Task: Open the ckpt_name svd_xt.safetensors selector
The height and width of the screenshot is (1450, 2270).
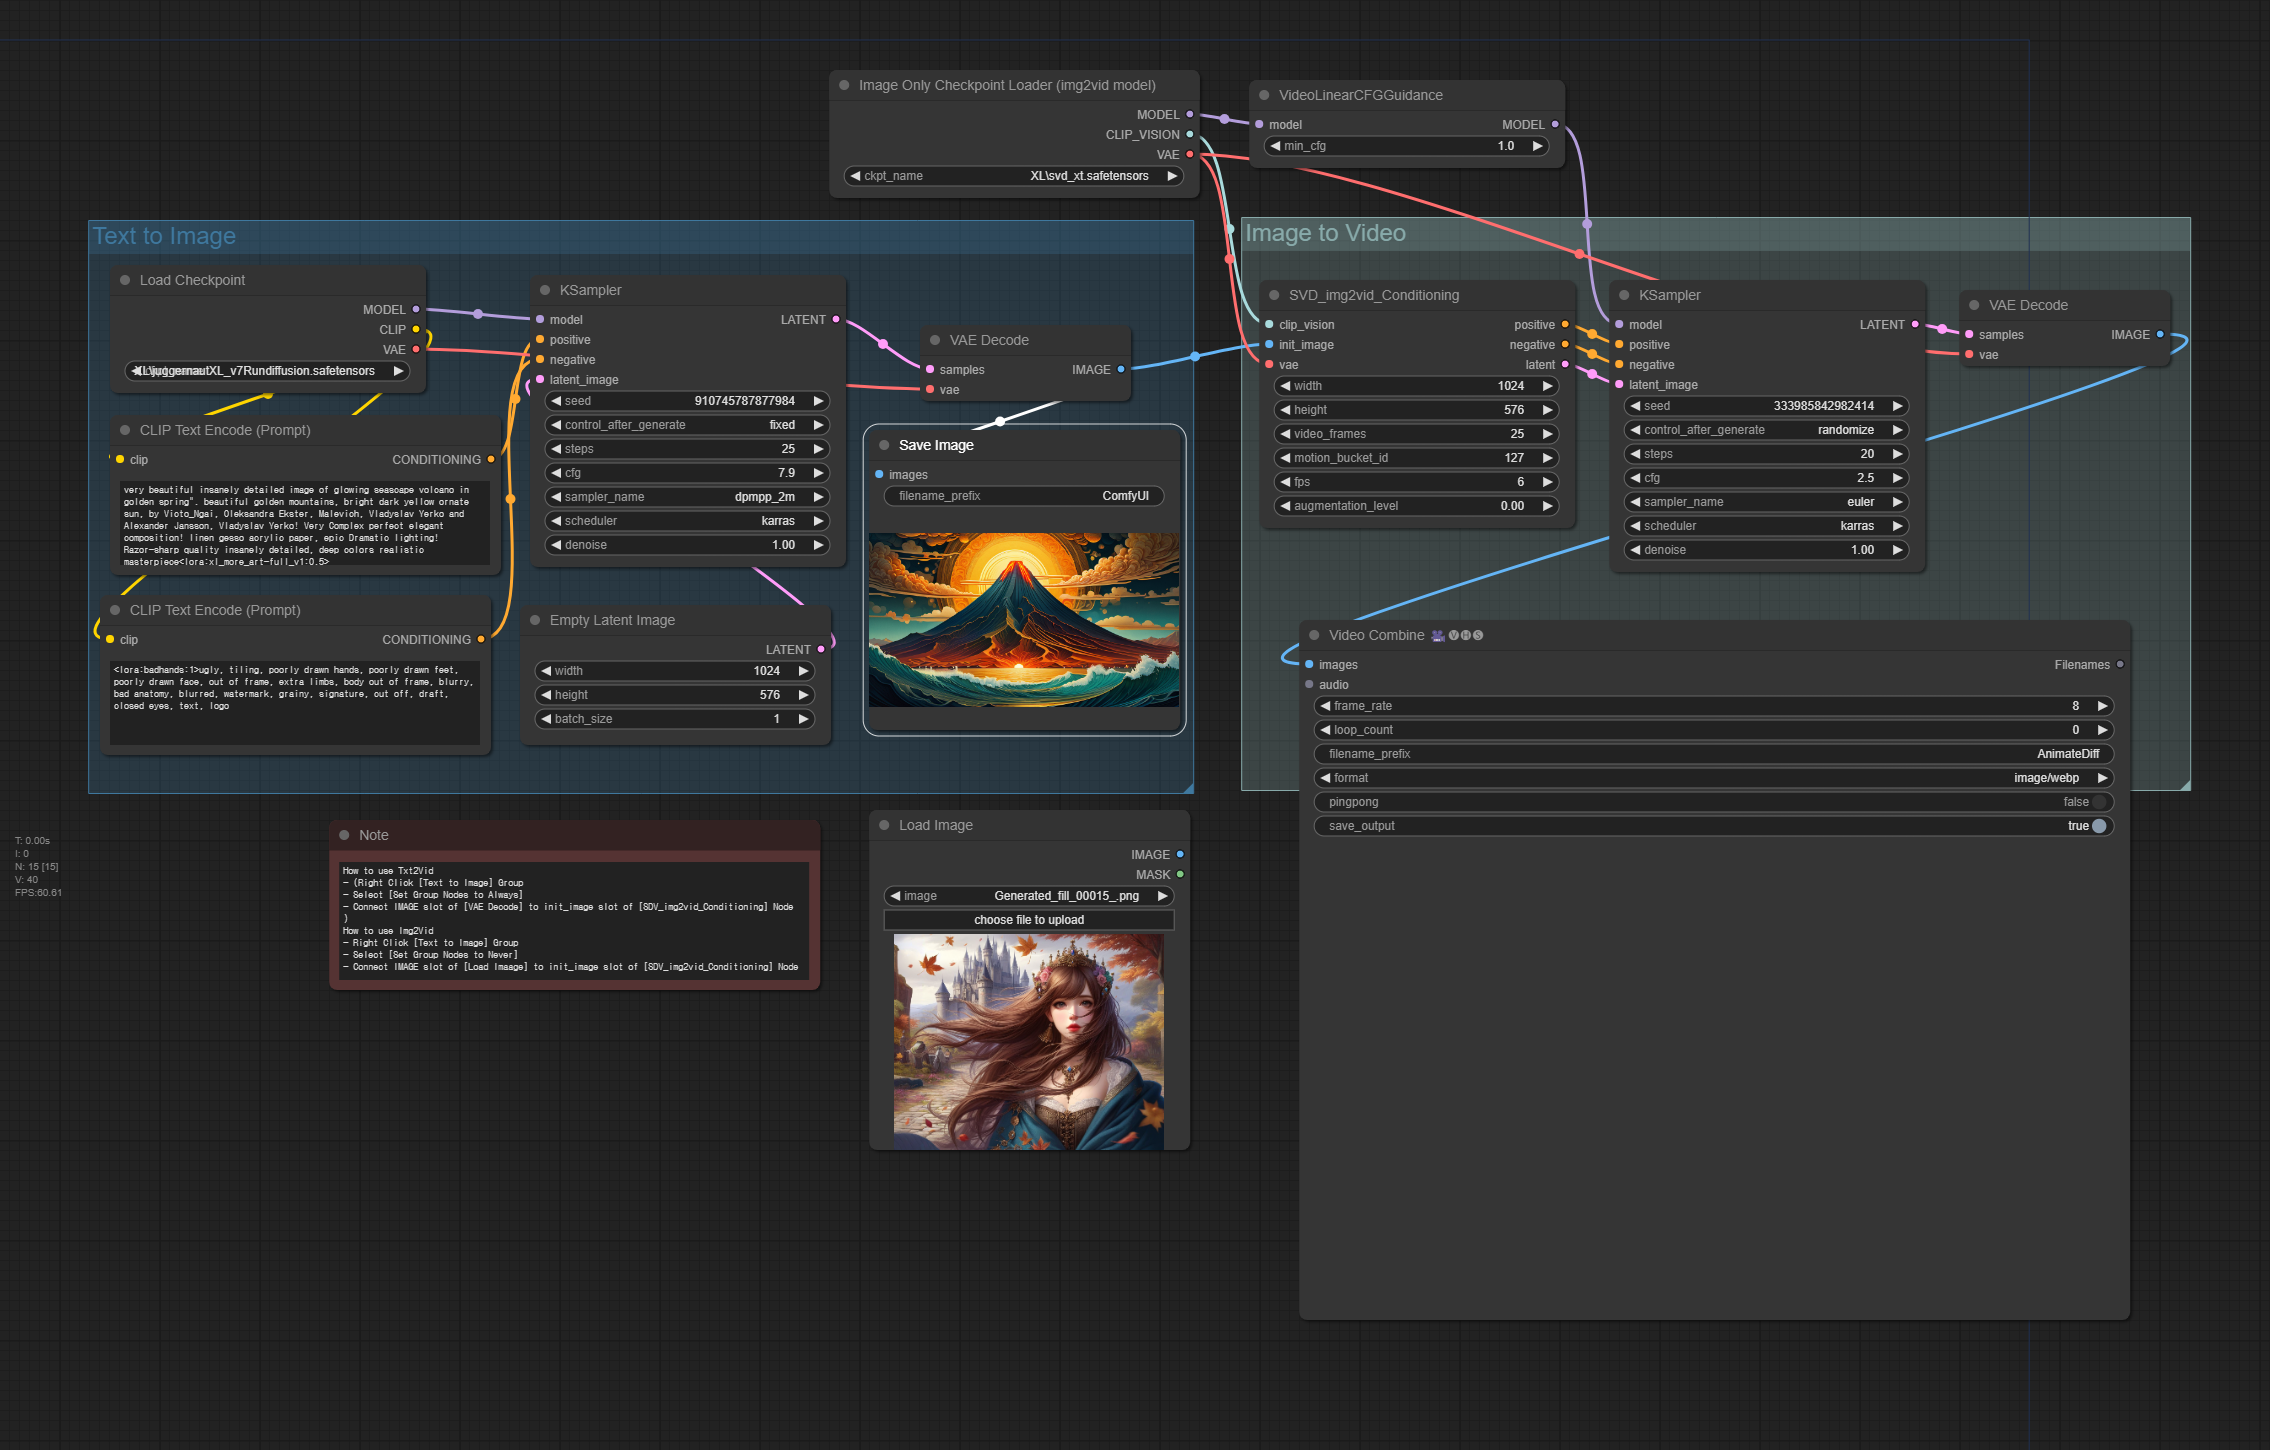Action: coord(1013,176)
